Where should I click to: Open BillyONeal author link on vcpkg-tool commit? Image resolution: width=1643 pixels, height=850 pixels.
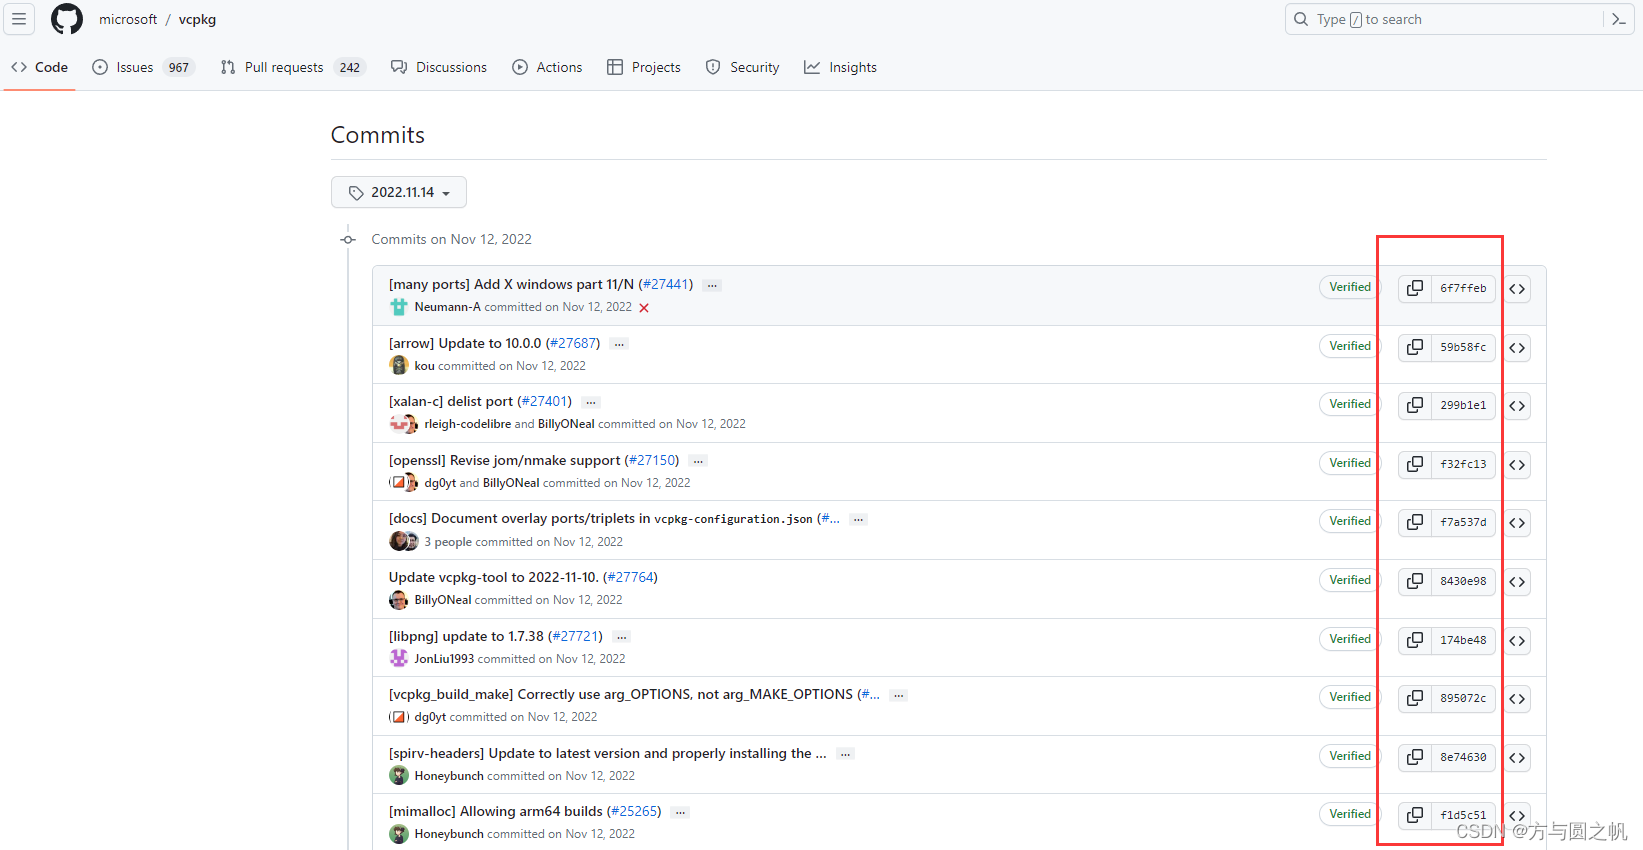point(443,600)
